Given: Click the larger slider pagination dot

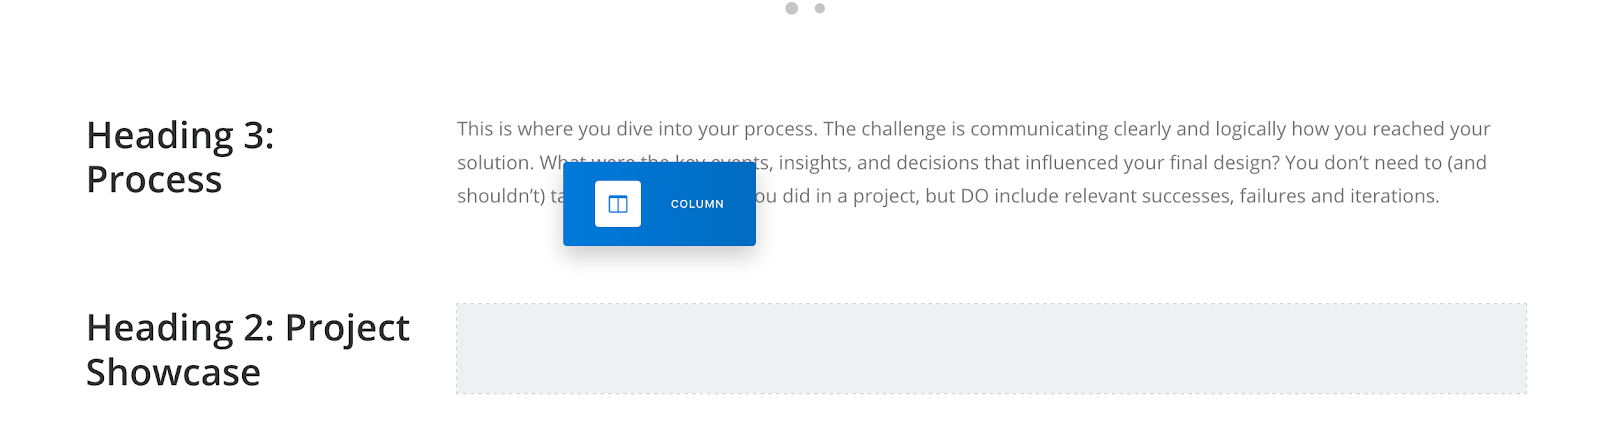Looking at the screenshot, I should click(792, 8).
